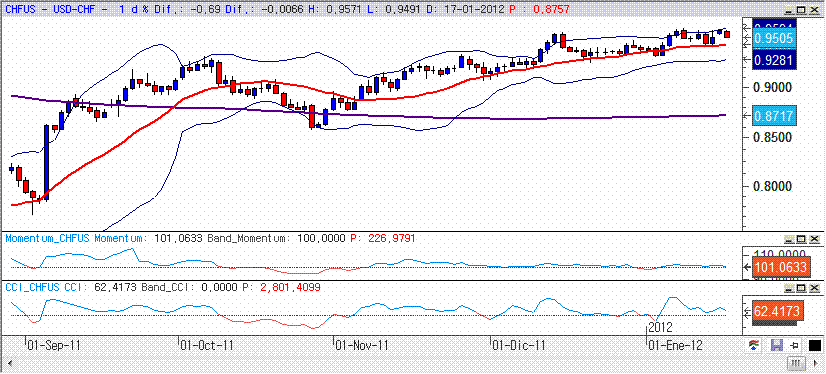The width and height of the screenshot is (826, 374).
Task: Click the 01-Oct-11 date marker
Action: click(206, 345)
